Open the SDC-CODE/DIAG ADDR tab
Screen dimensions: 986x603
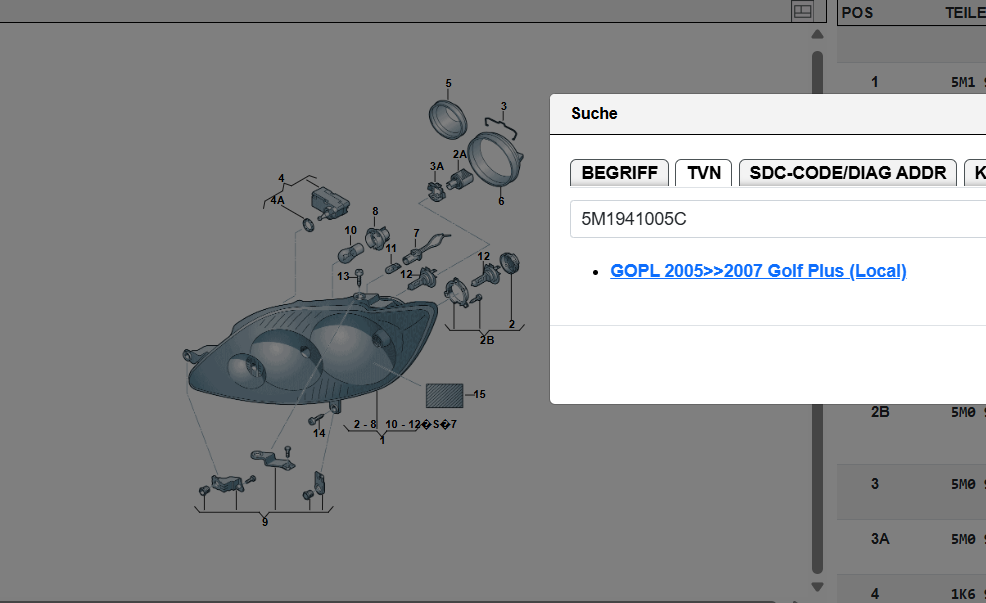click(848, 173)
